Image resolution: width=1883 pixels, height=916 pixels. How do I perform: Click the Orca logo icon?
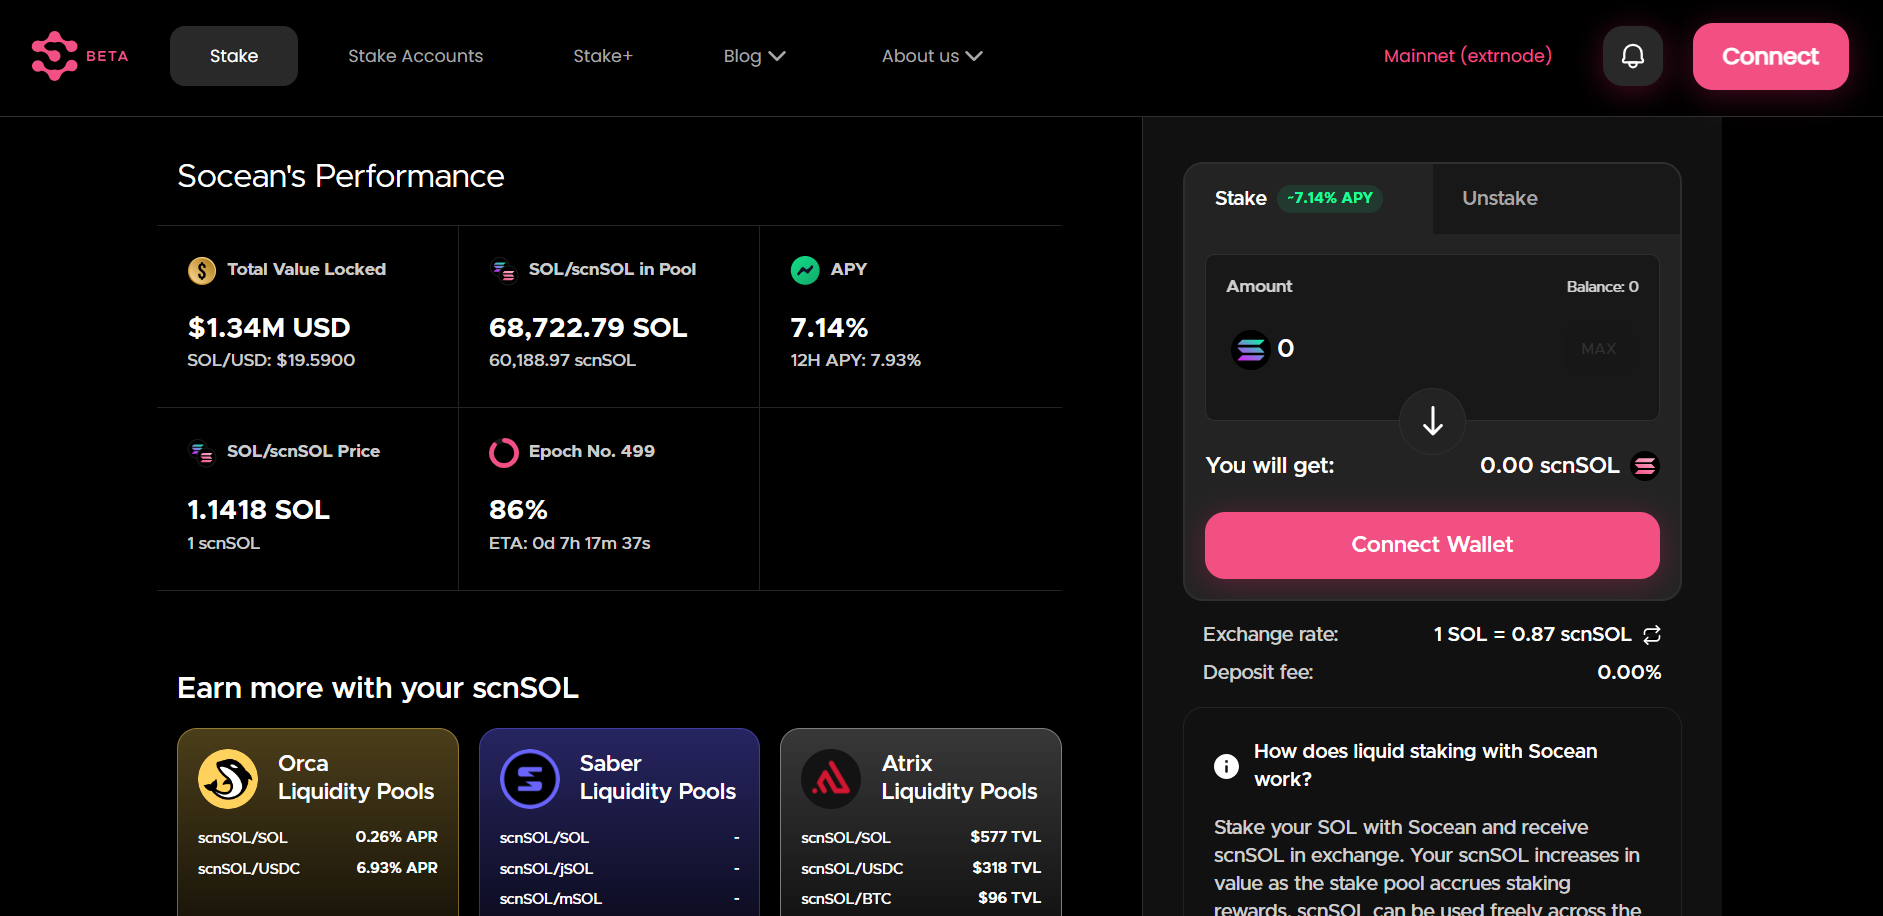tap(228, 779)
